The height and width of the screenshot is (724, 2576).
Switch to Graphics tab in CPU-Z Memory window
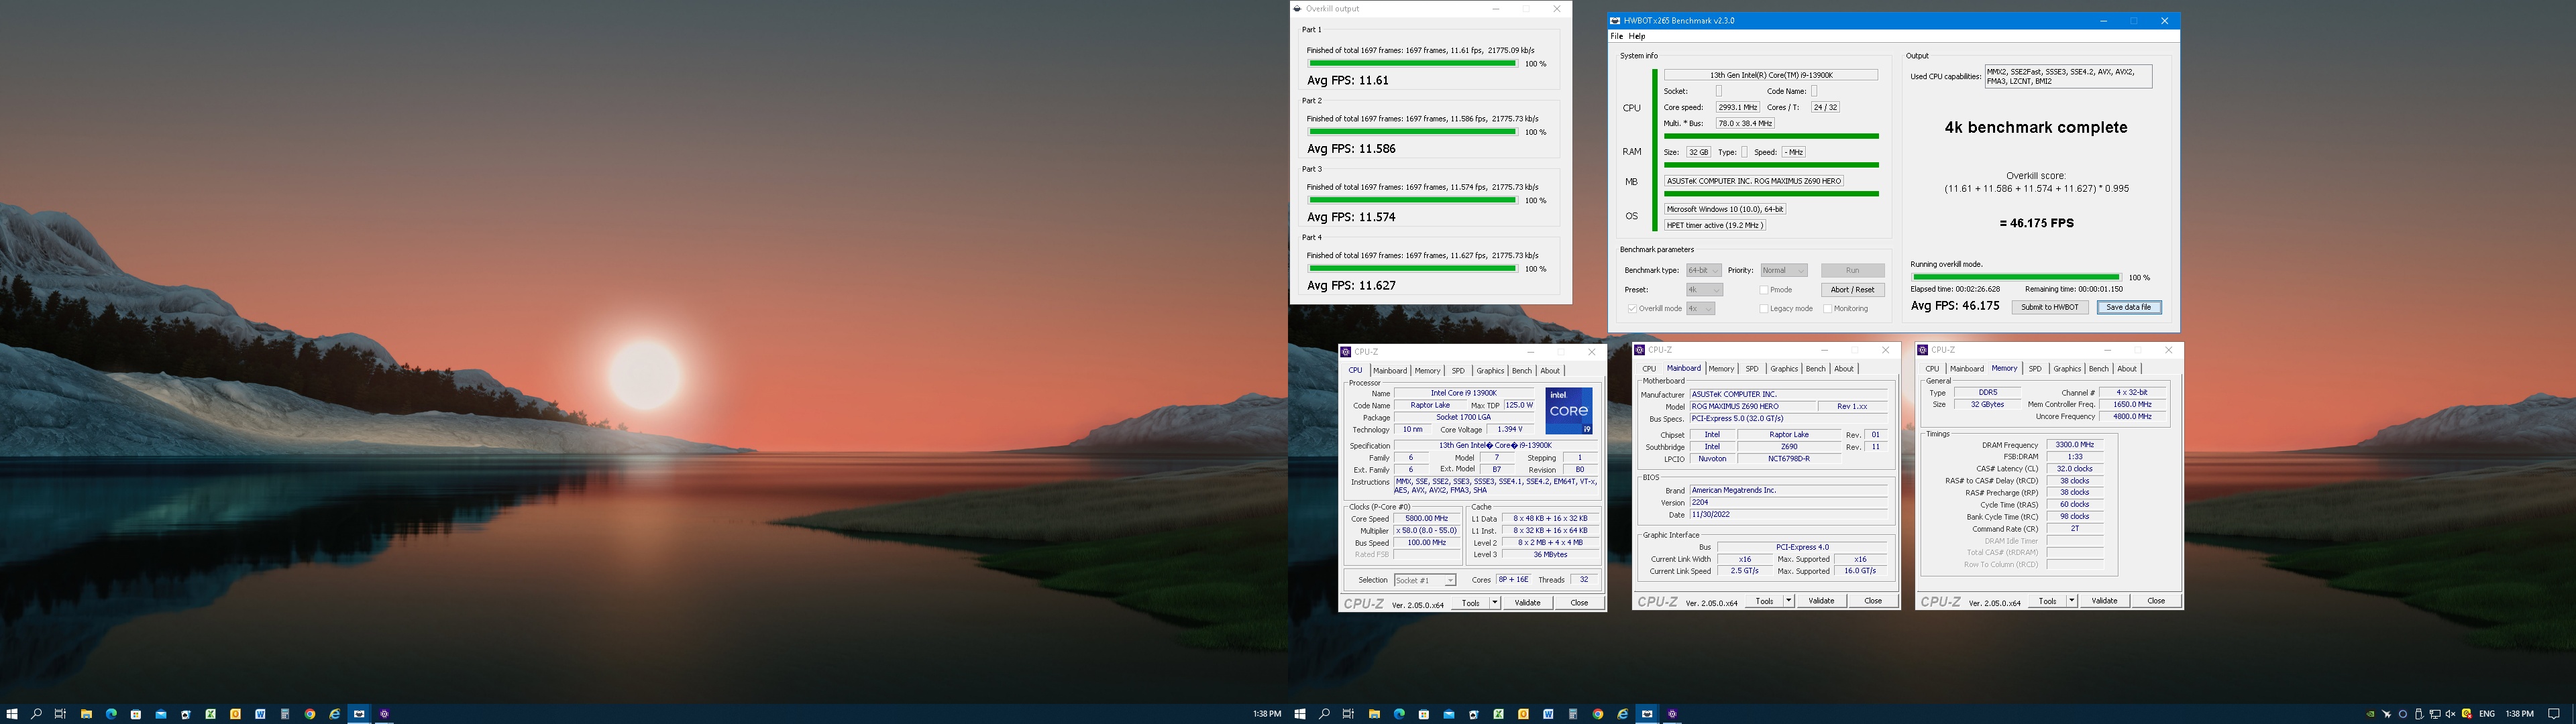(2067, 369)
